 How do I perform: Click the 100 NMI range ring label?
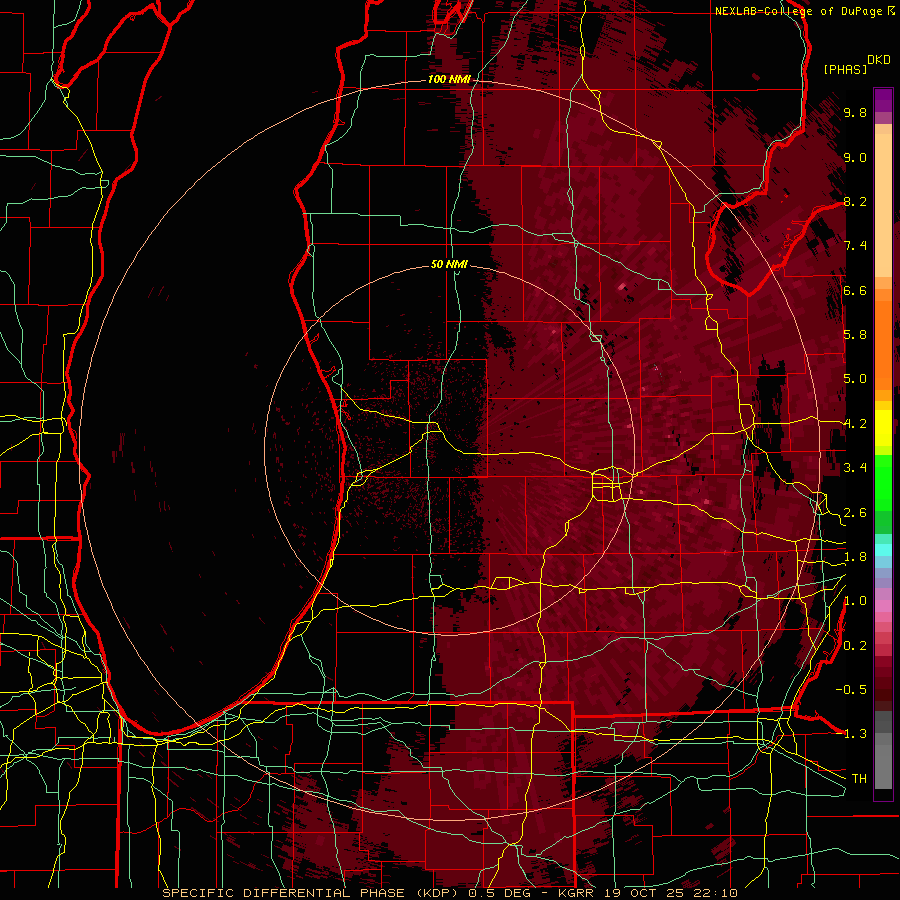(449, 79)
